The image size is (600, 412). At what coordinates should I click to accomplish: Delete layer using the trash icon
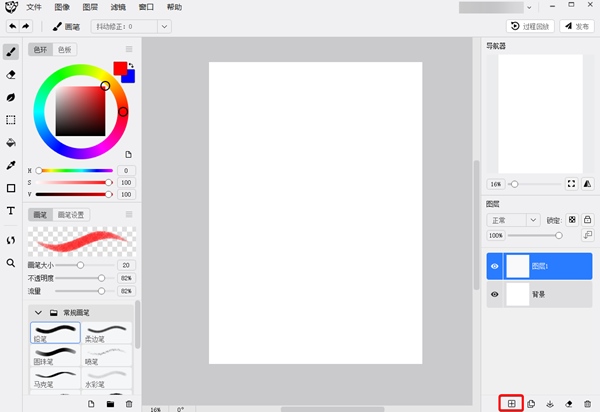tap(588, 403)
